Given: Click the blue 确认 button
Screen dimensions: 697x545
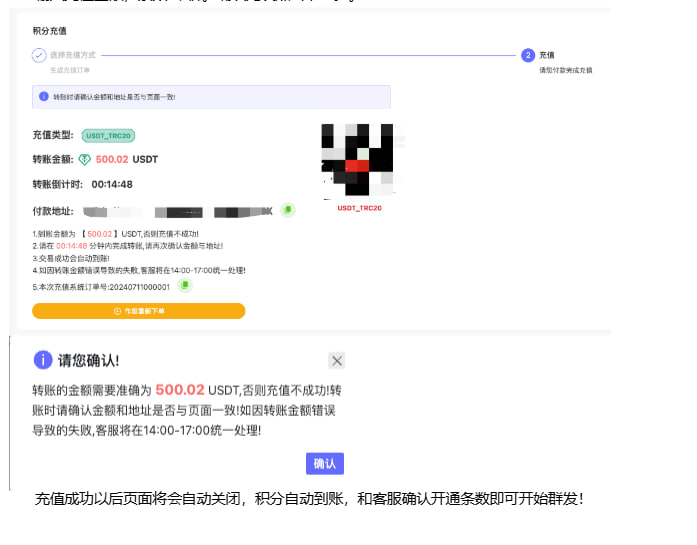Looking at the screenshot, I should (324, 464).
